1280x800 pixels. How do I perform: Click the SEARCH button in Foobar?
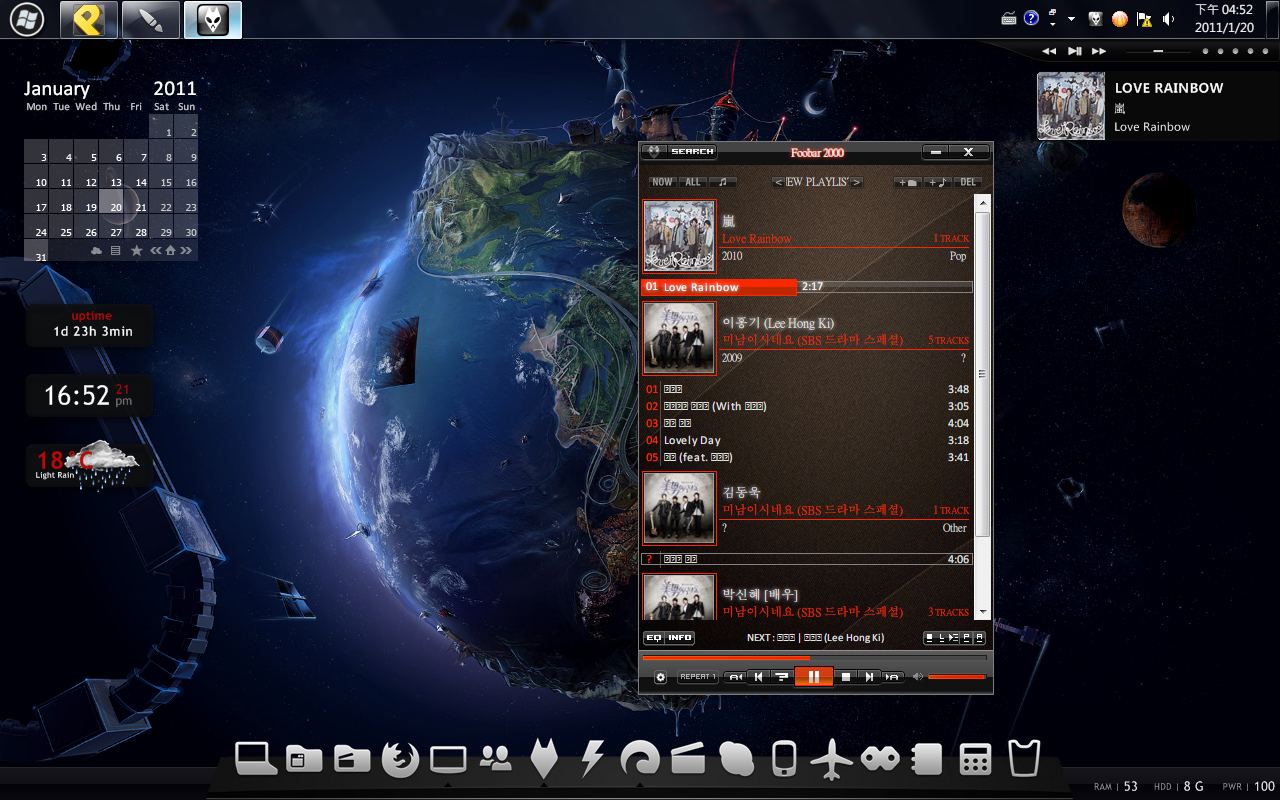click(692, 152)
